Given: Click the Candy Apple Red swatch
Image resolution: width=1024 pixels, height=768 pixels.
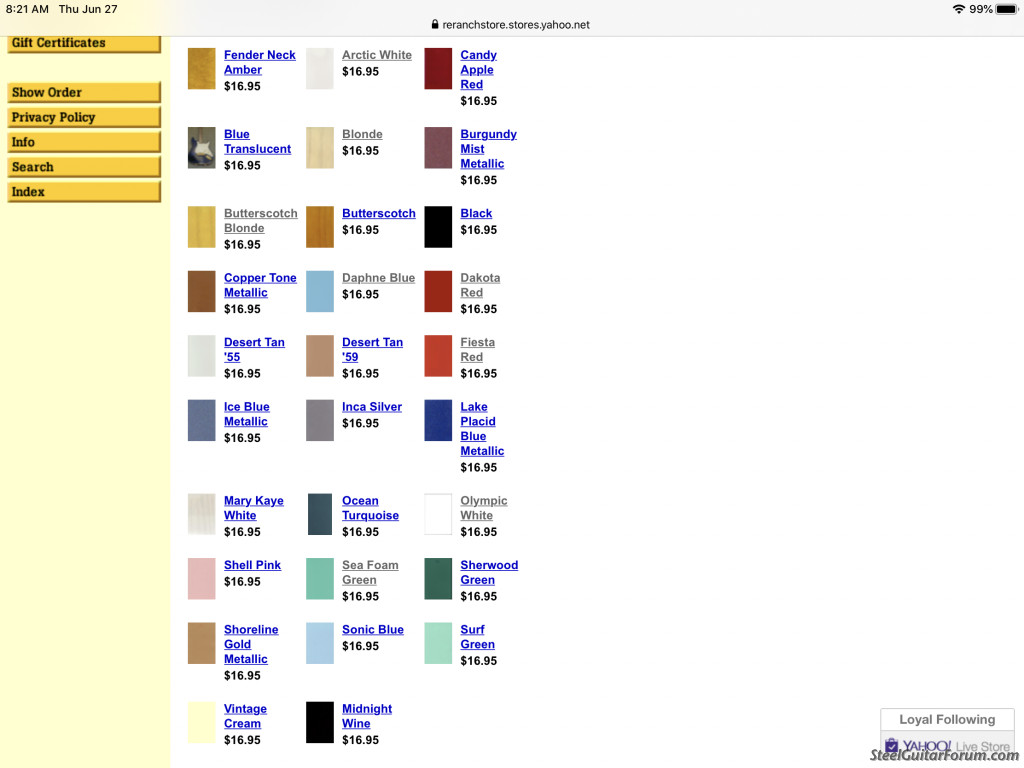Looking at the screenshot, I should 438,69.
